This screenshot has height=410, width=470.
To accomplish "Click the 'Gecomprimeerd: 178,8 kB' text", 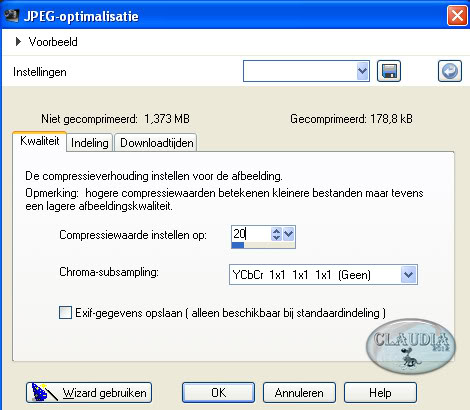I will (351, 119).
